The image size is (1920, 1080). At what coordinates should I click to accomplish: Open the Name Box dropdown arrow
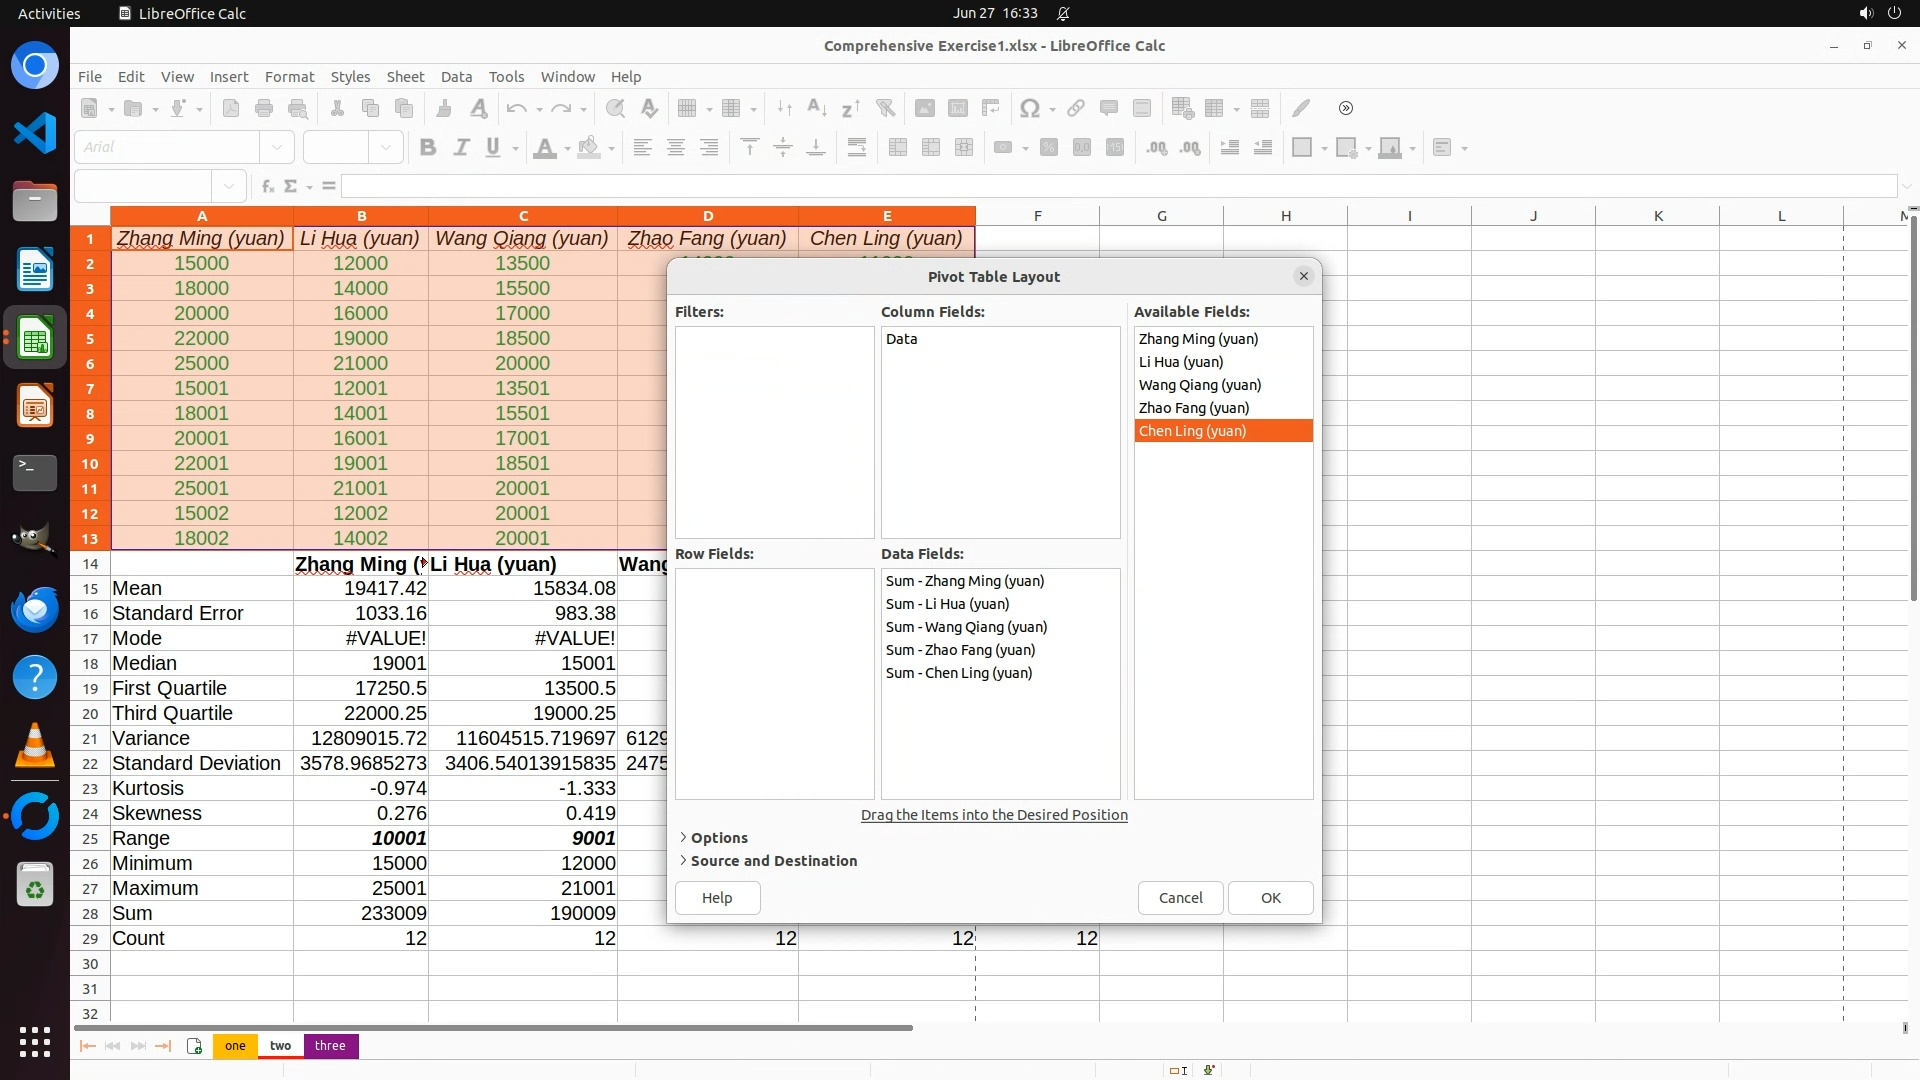[x=229, y=186]
